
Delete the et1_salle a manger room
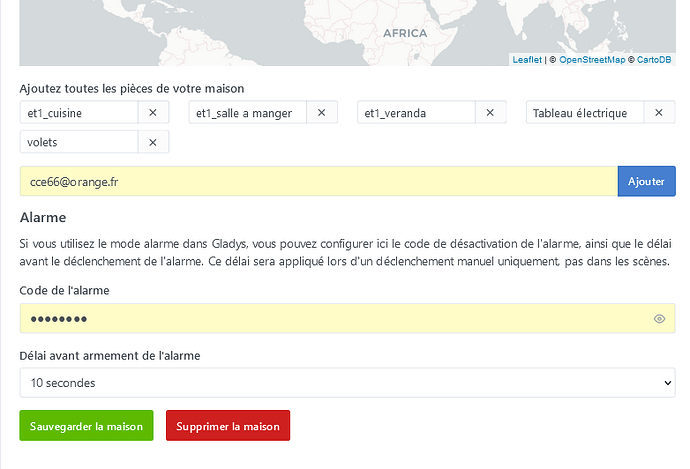click(x=321, y=113)
